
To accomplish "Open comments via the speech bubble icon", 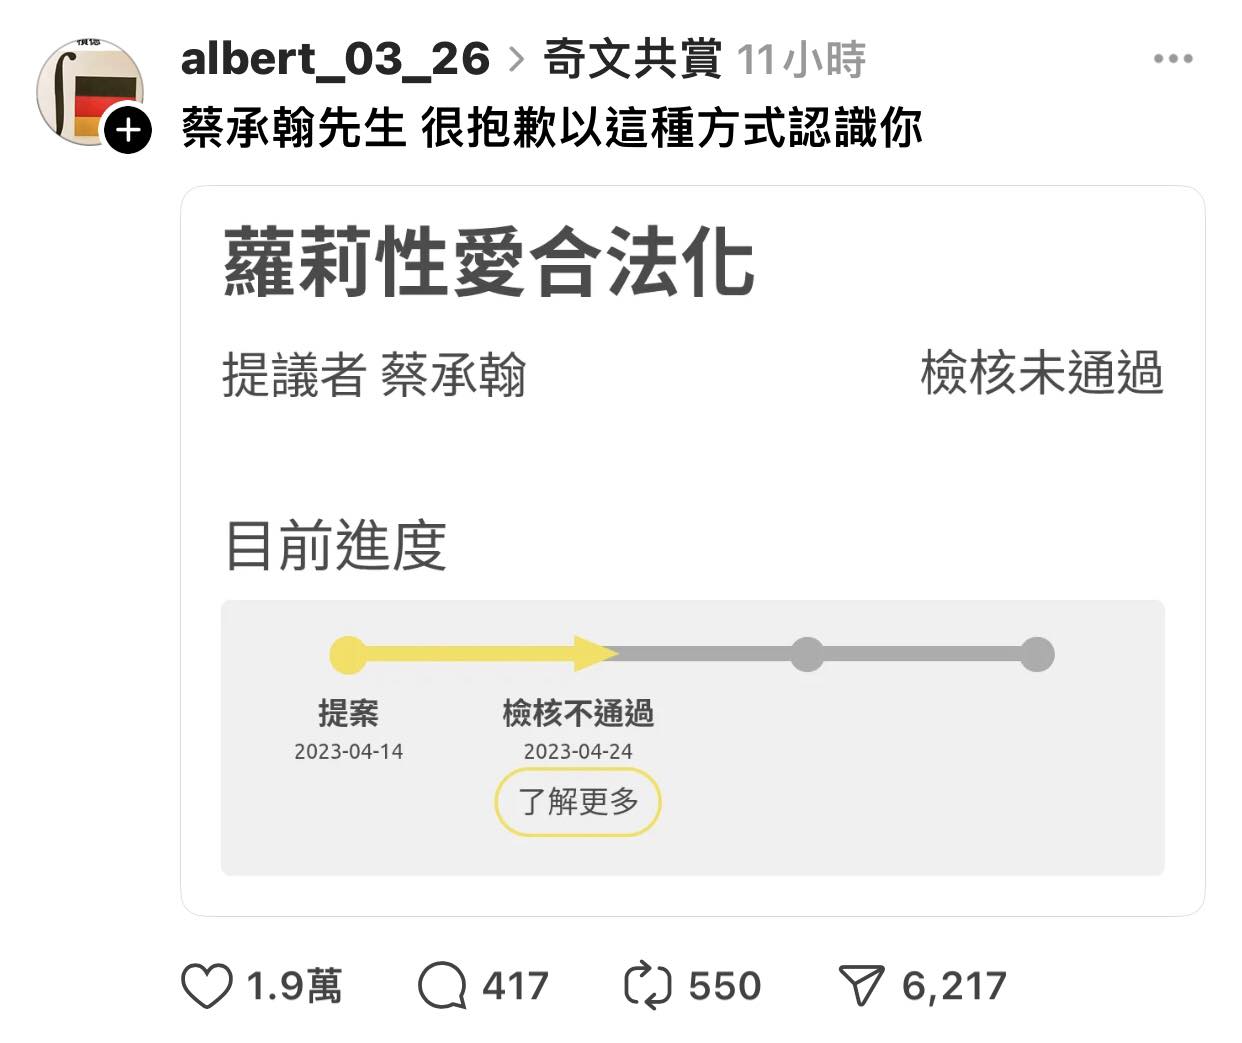I will (442, 986).
